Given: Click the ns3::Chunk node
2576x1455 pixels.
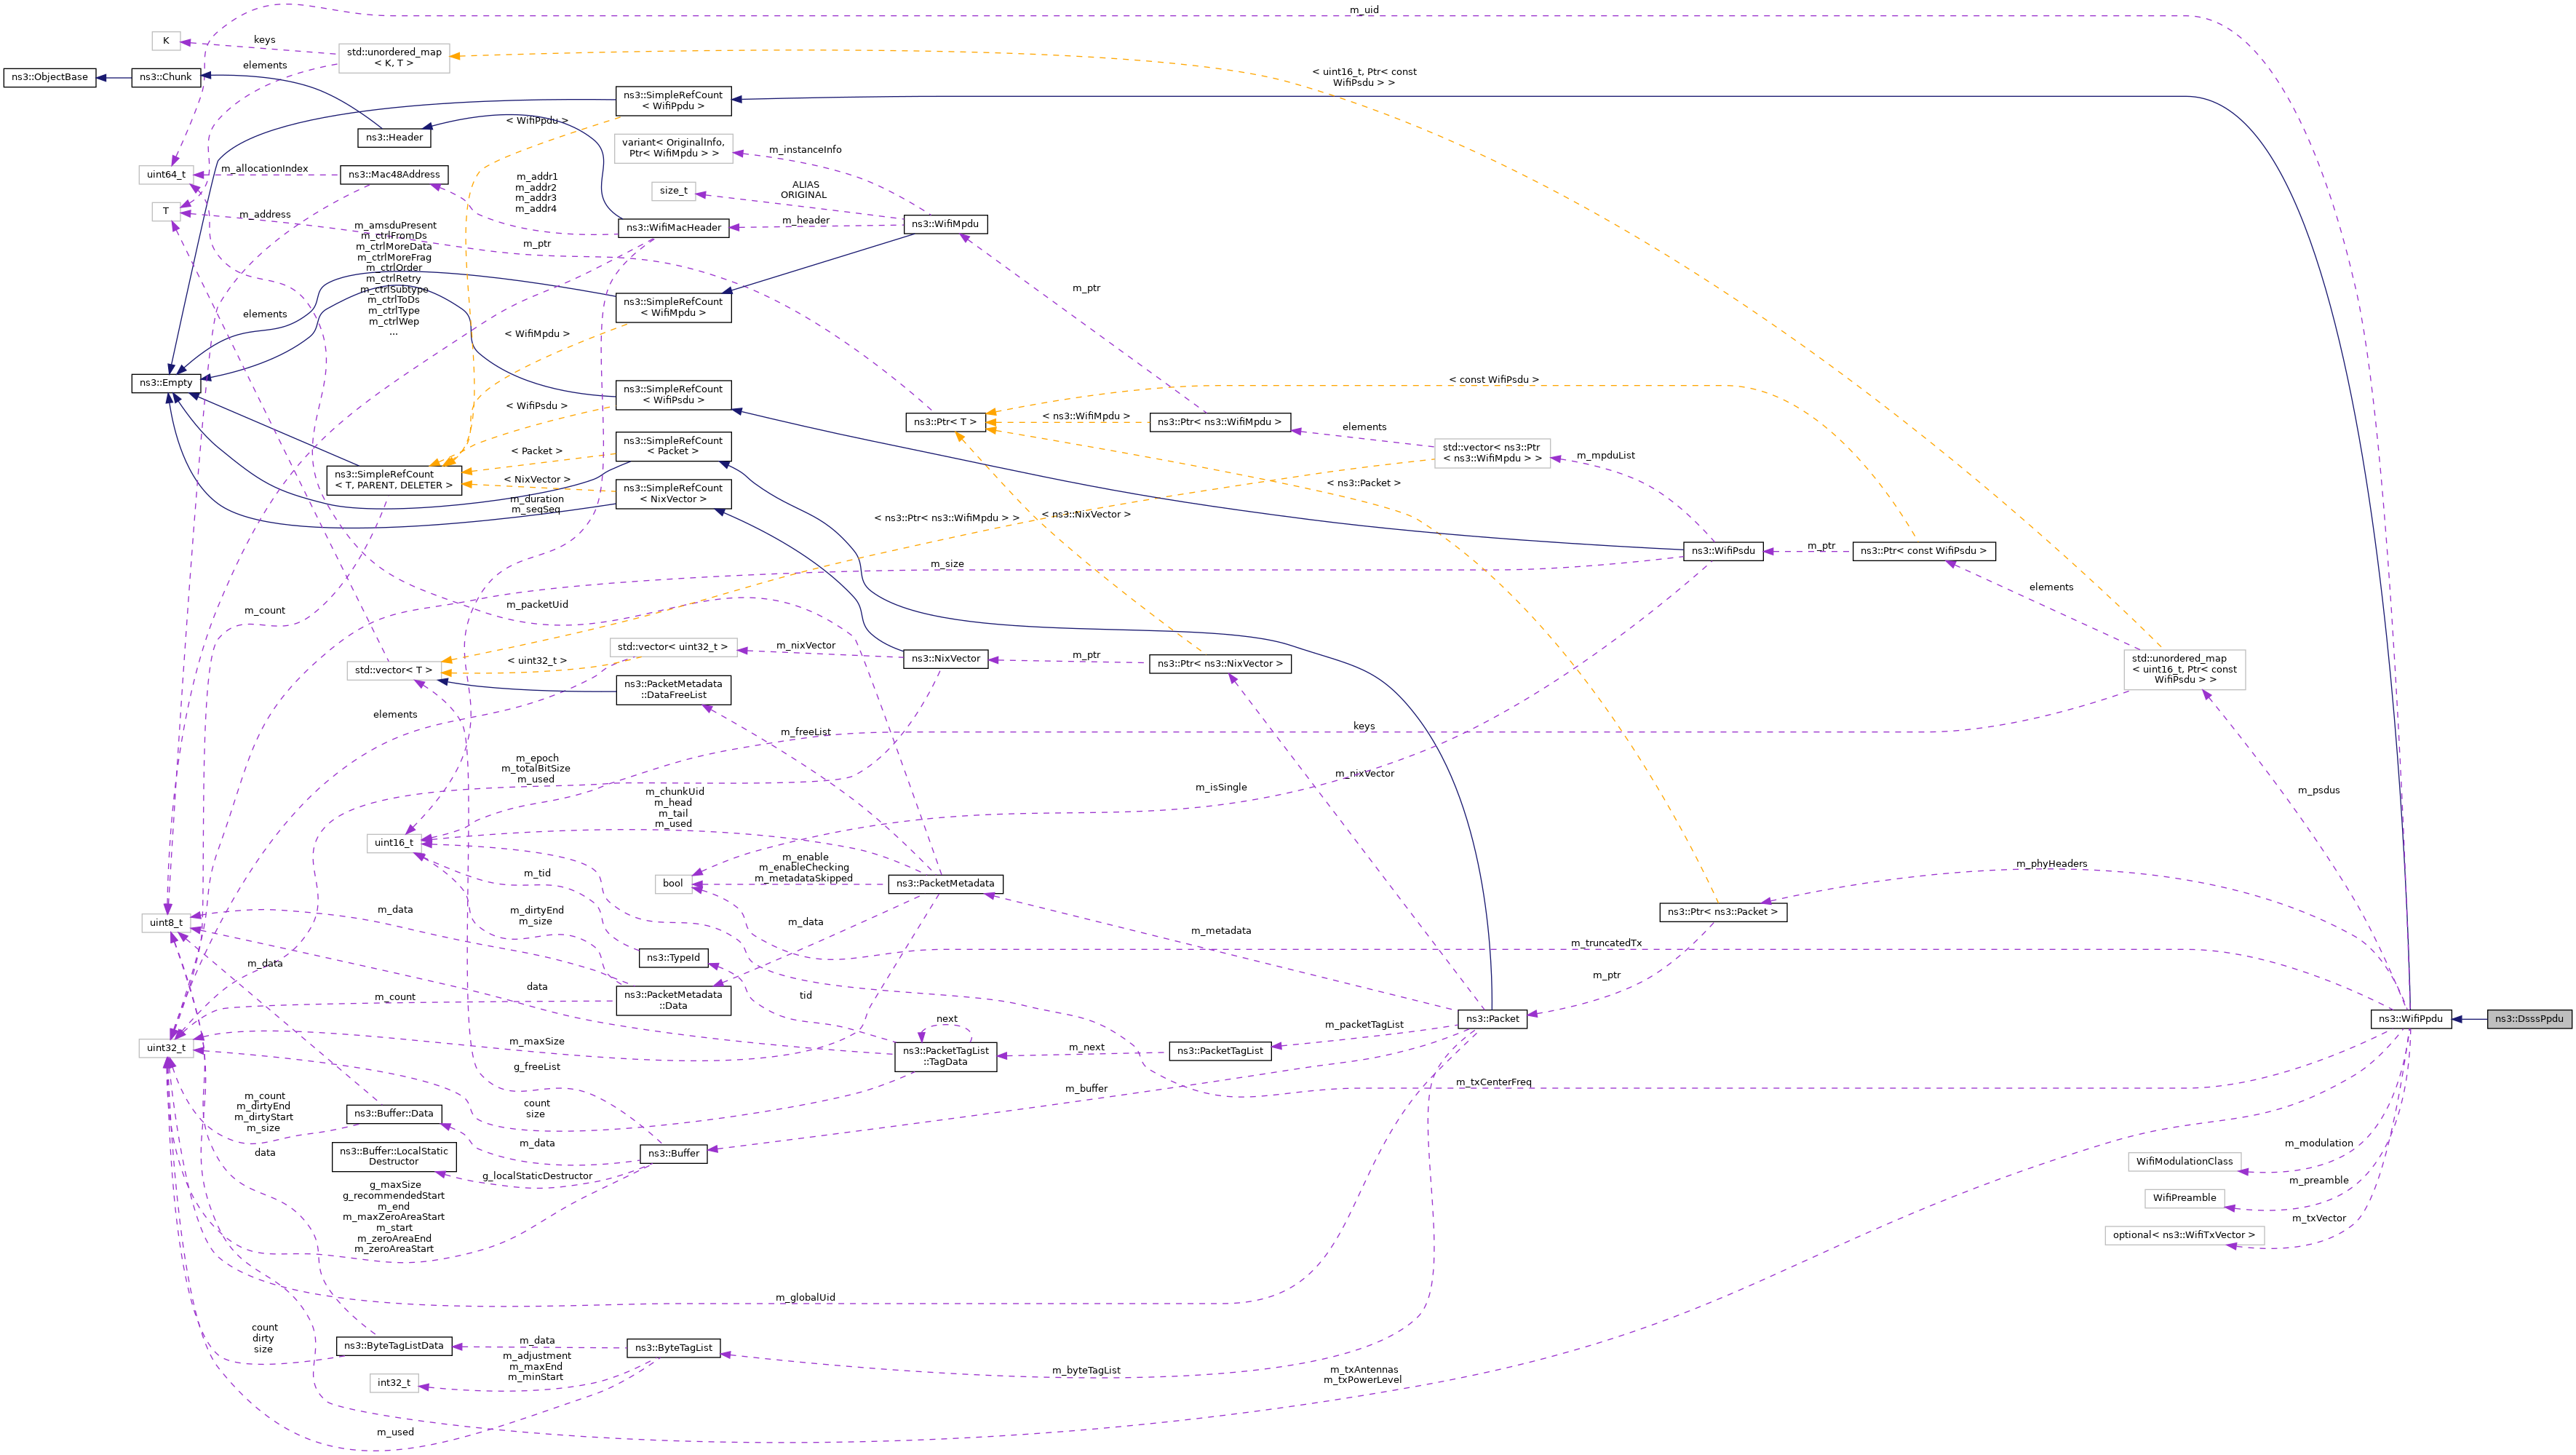Looking at the screenshot, I should pos(166,77).
